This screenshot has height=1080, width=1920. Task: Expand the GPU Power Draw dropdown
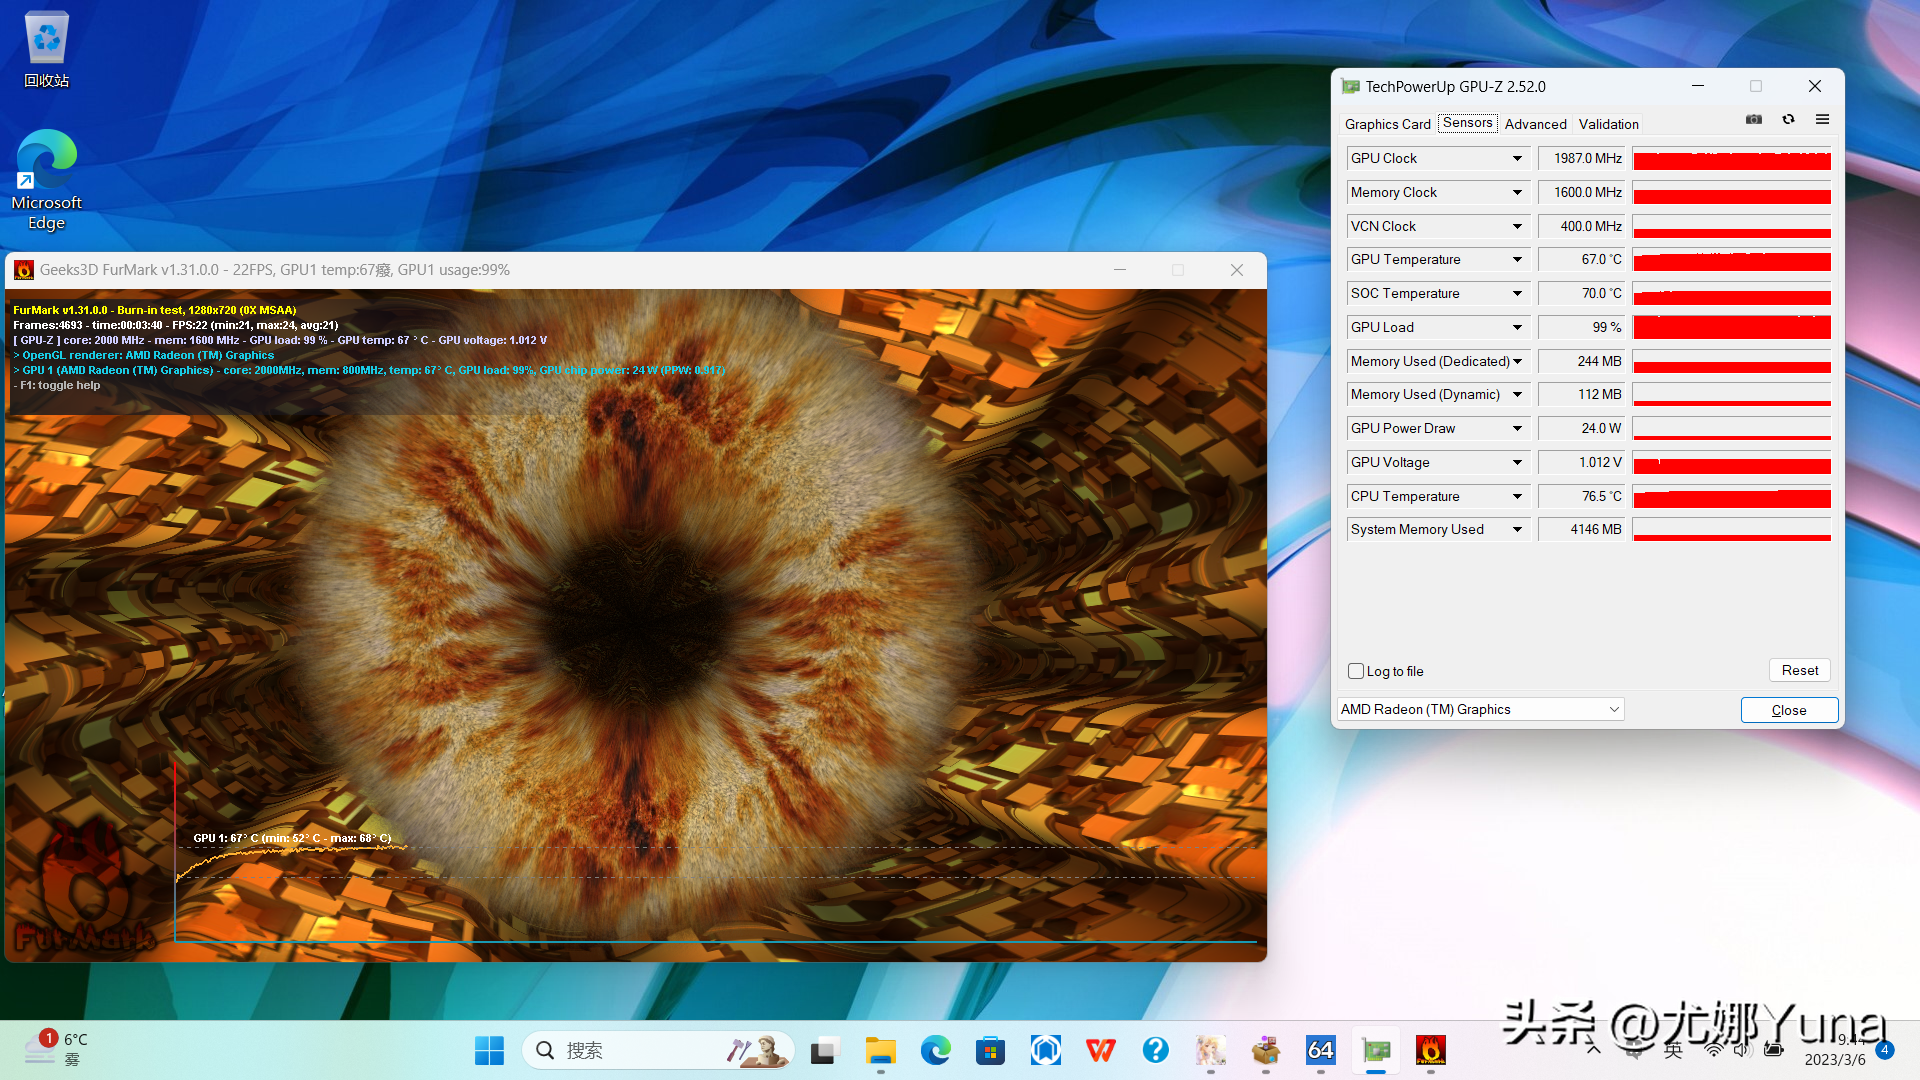click(x=1517, y=428)
